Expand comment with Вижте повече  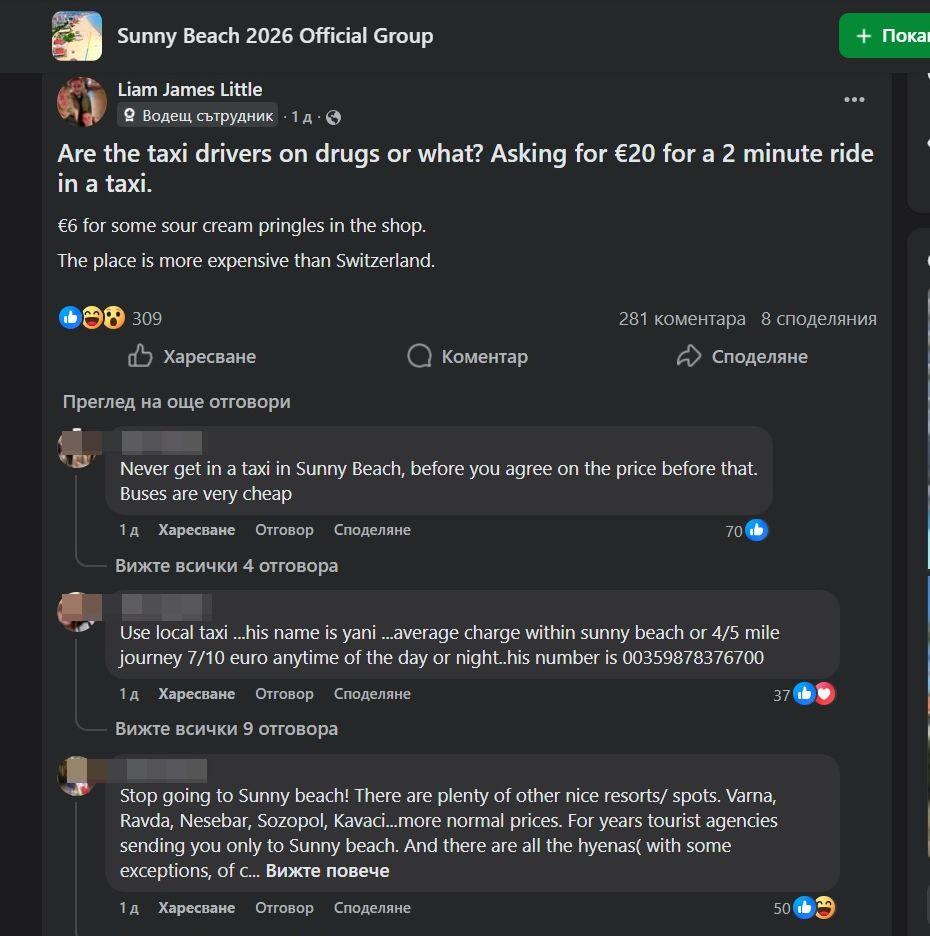[x=327, y=871]
